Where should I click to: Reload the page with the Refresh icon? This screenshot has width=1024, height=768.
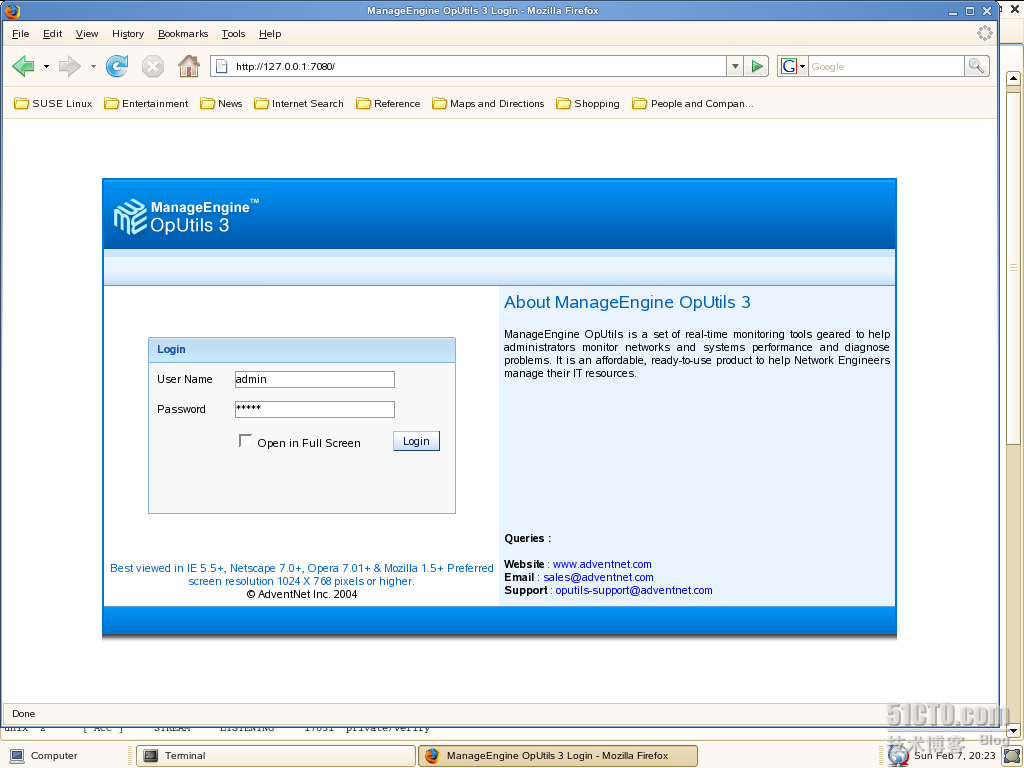pyautogui.click(x=117, y=66)
